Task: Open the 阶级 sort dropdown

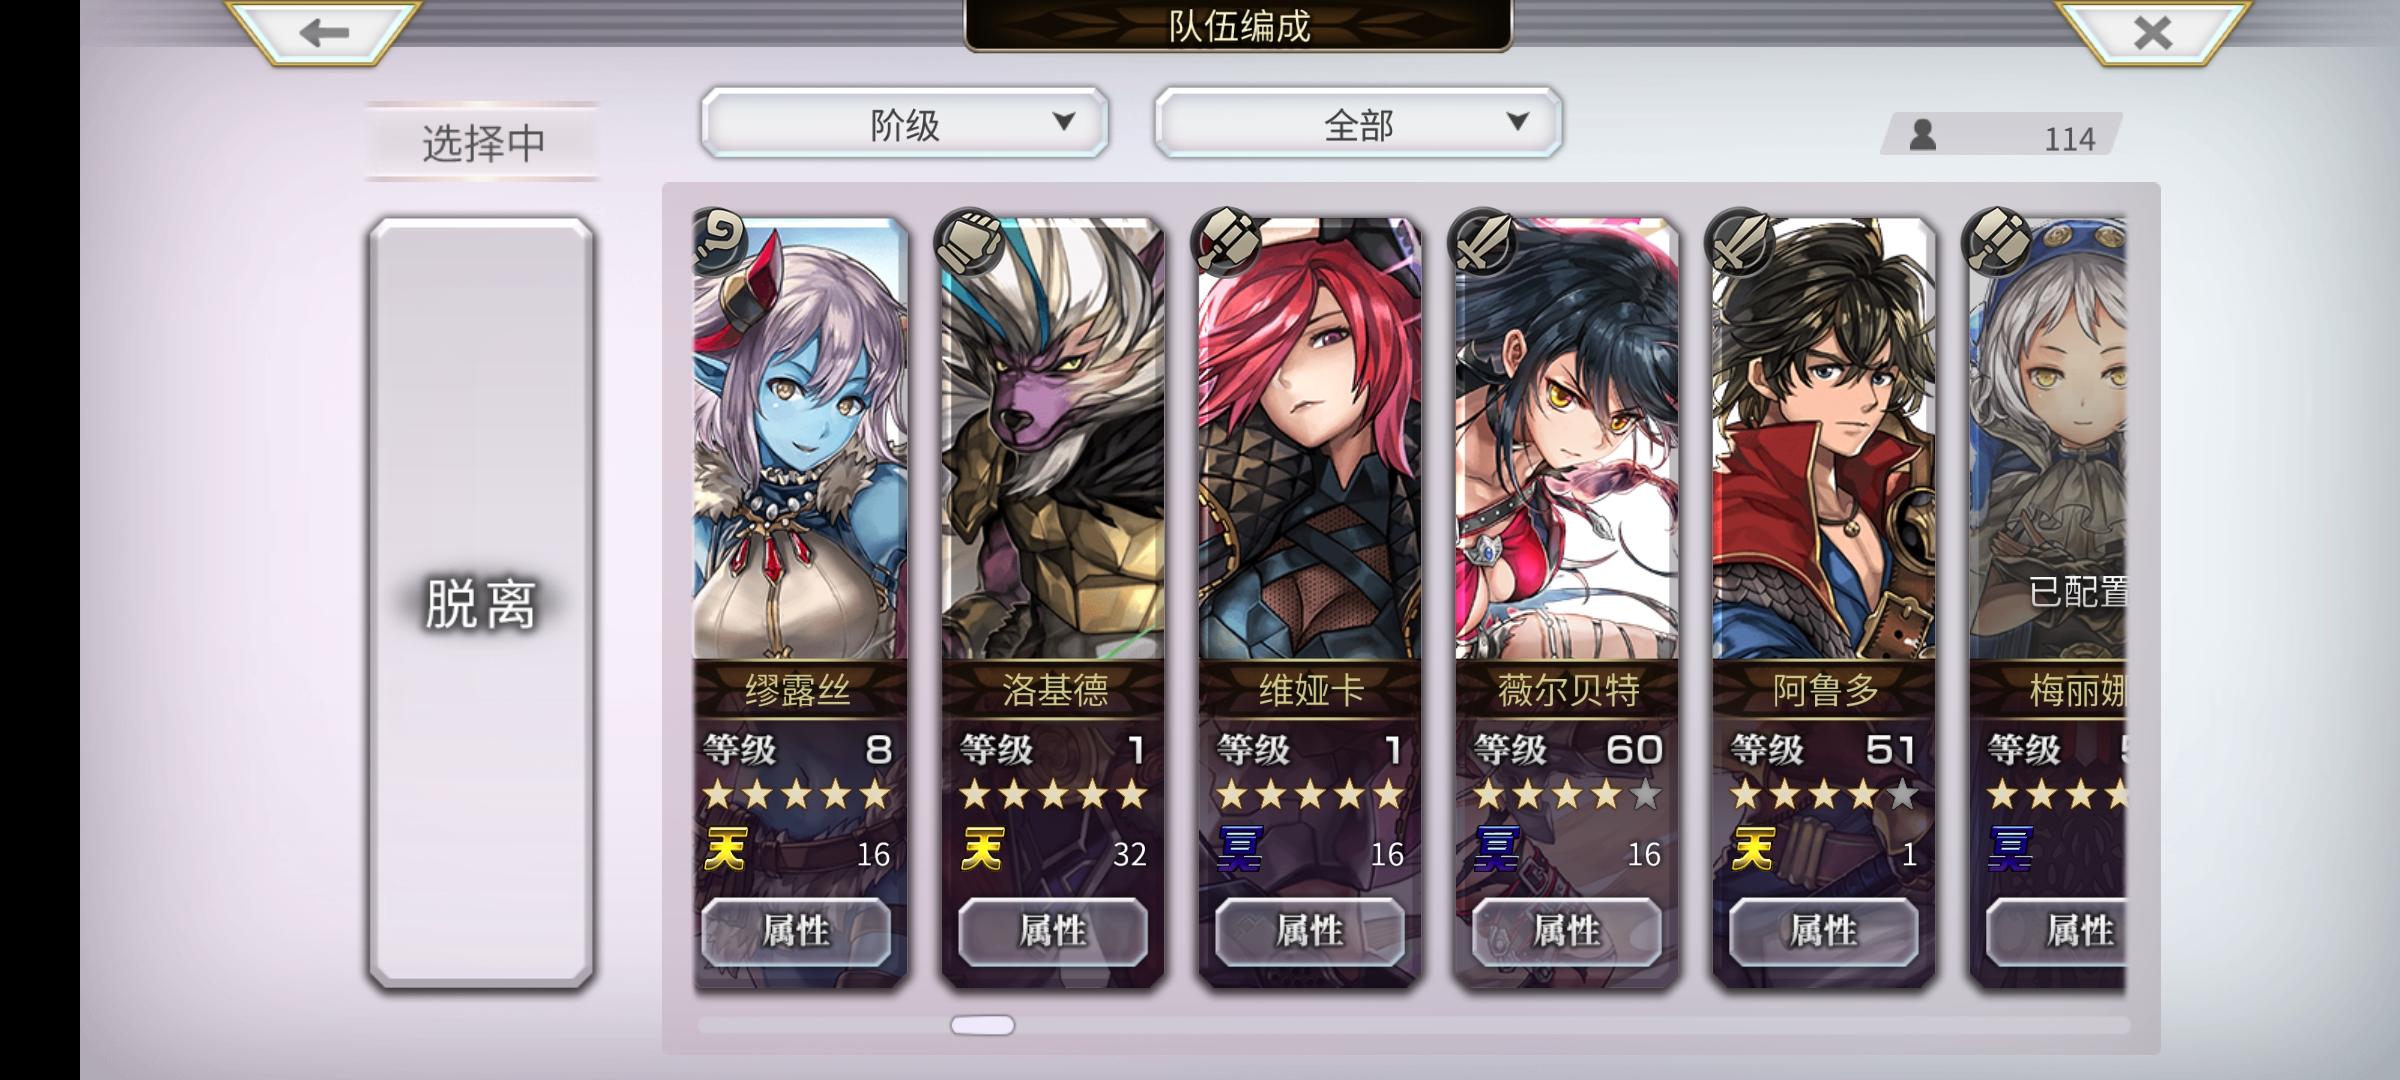Action: (905, 123)
